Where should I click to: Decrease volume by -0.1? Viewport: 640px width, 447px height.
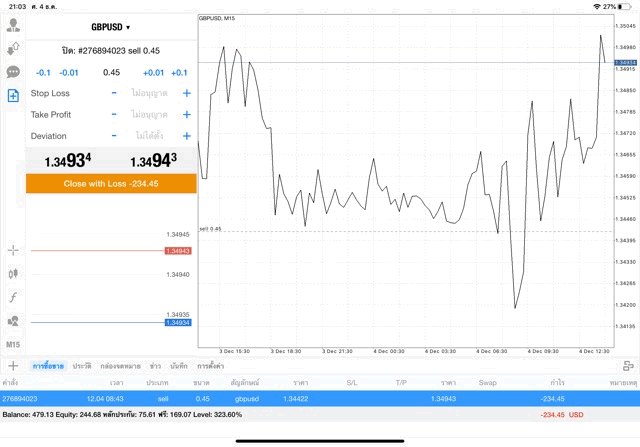point(43,73)
